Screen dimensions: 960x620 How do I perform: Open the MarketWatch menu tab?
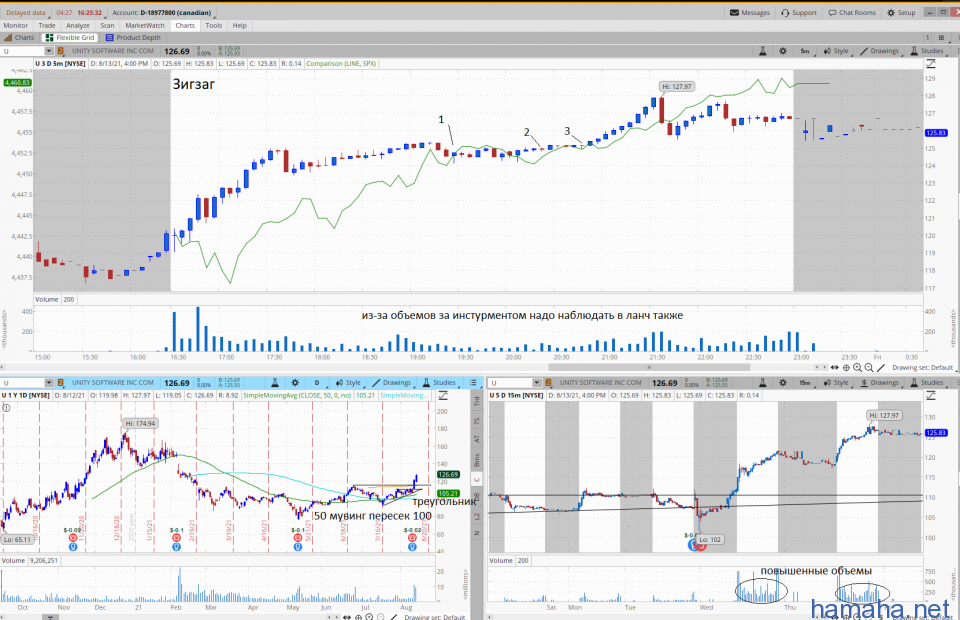[145, 26]
